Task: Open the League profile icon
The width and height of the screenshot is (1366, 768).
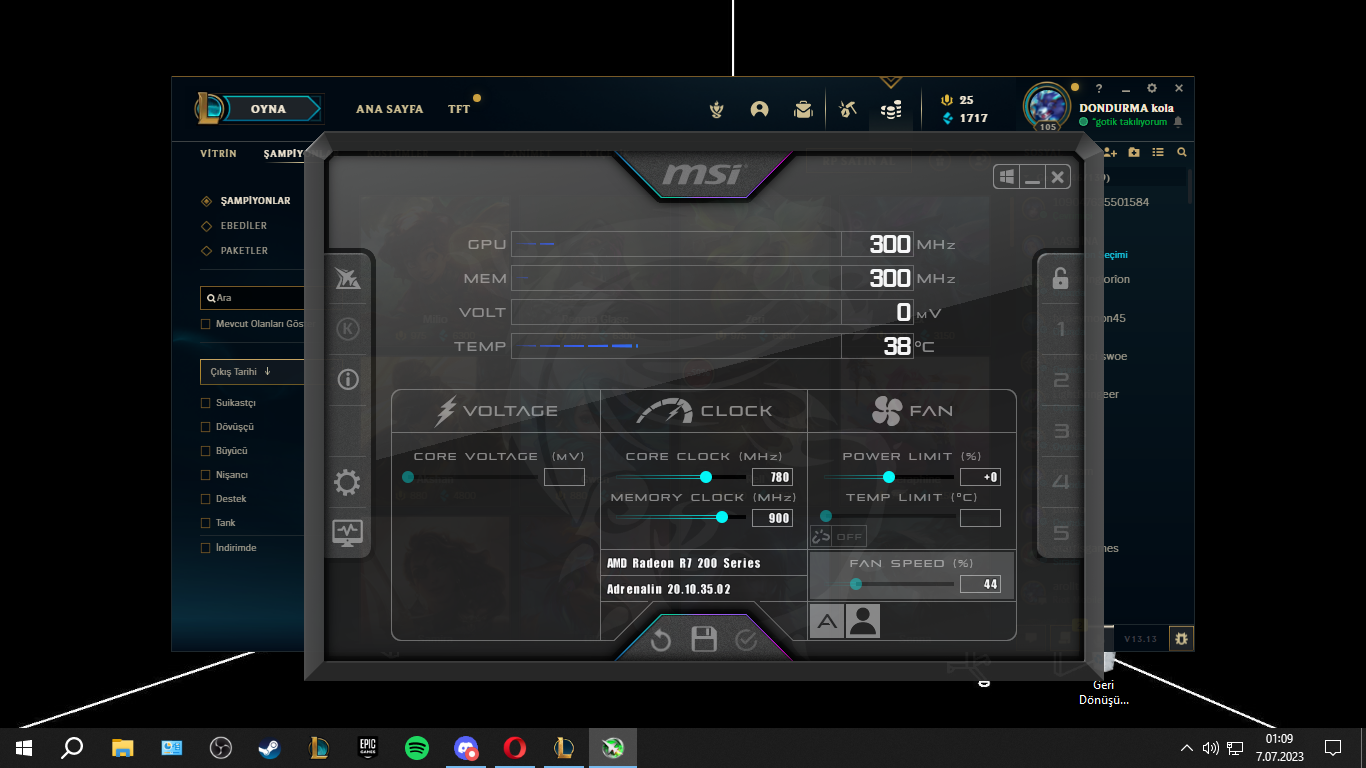Action: [760, 110]
